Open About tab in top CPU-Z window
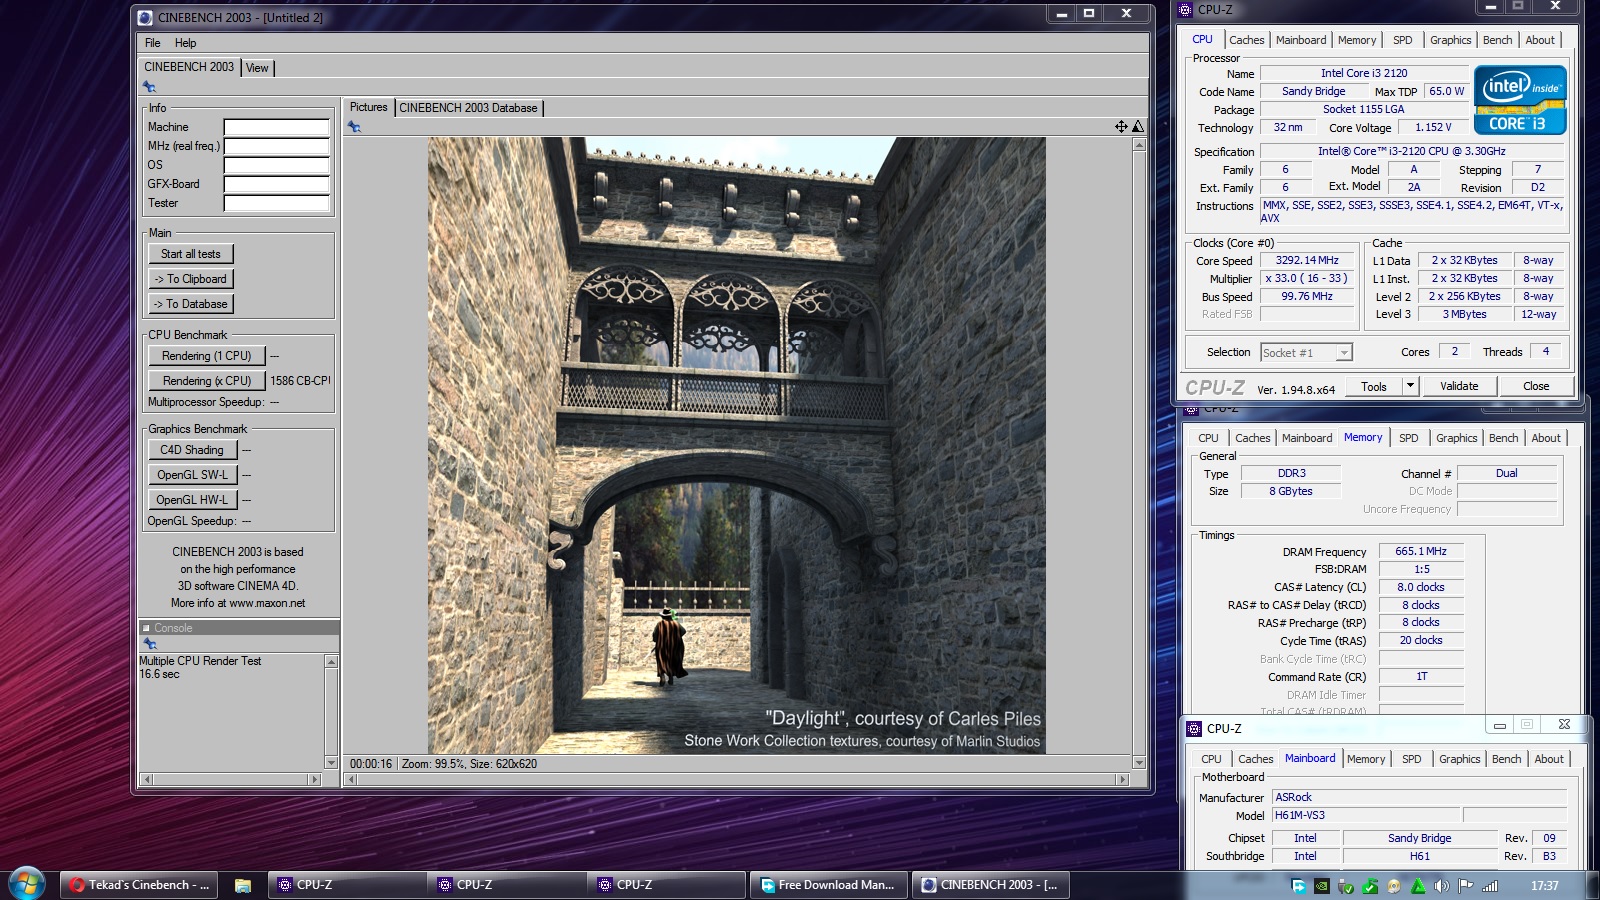 click(1540, 40)
